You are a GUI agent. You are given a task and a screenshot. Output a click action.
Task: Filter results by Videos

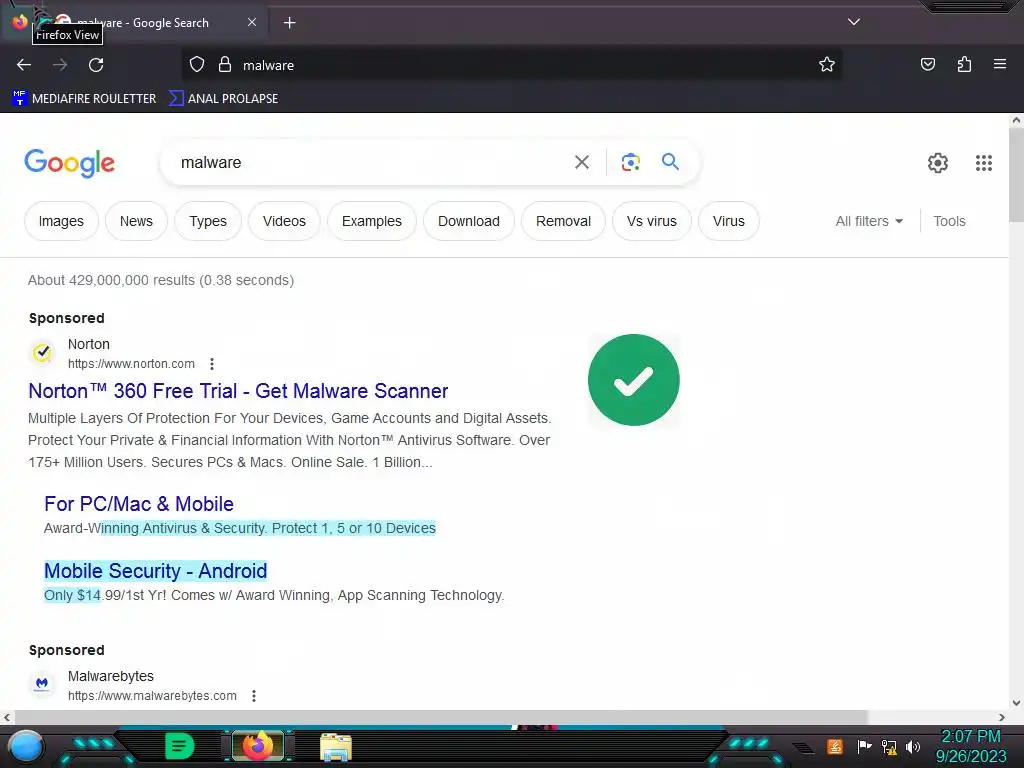tap(284, 221)
